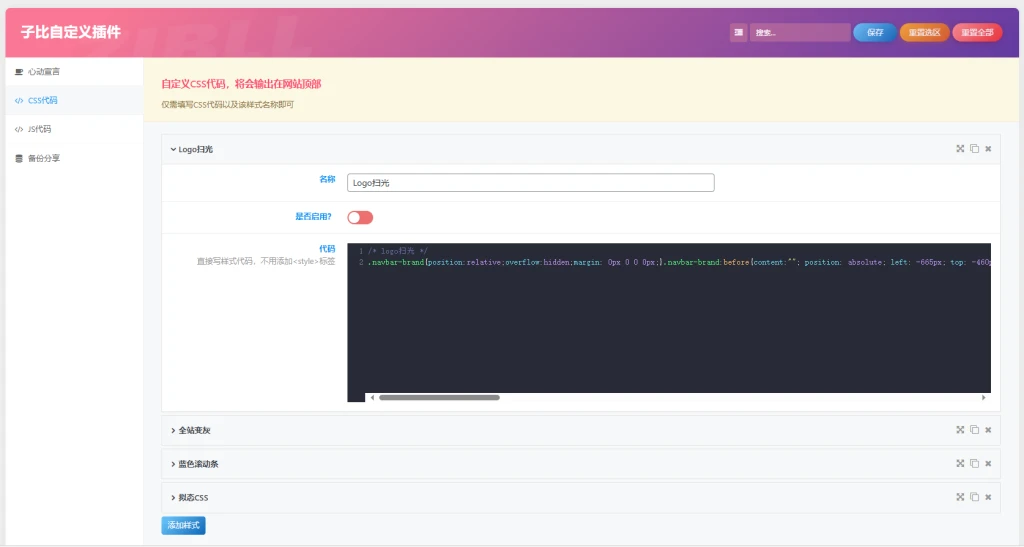Duplicate the Logo扫光 style with the copy icon
Viewport: 1024px width, 547px height.
[974, 149]
